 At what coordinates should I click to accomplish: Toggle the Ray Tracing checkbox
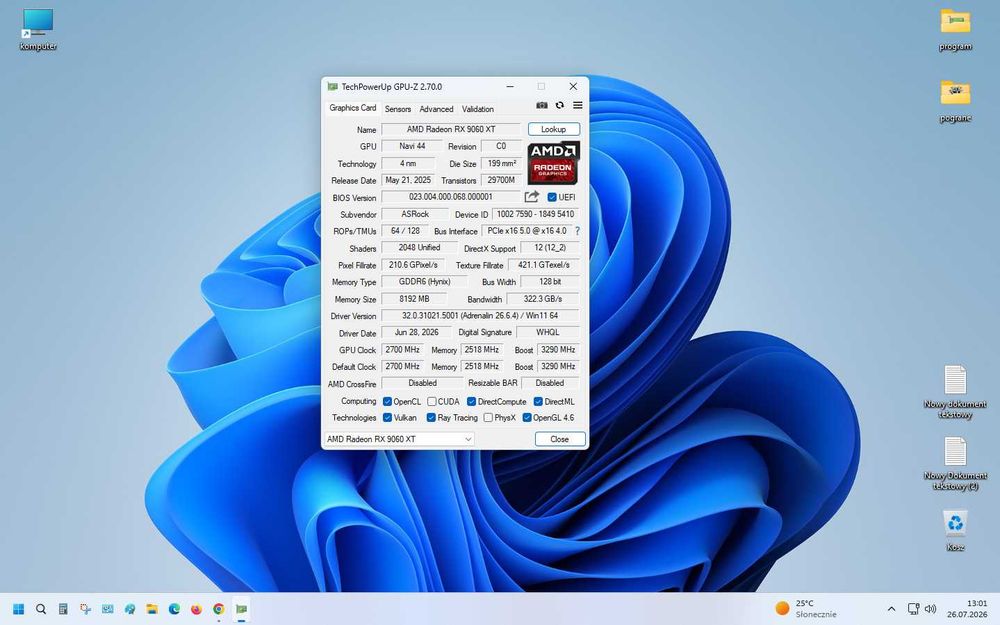431,418
